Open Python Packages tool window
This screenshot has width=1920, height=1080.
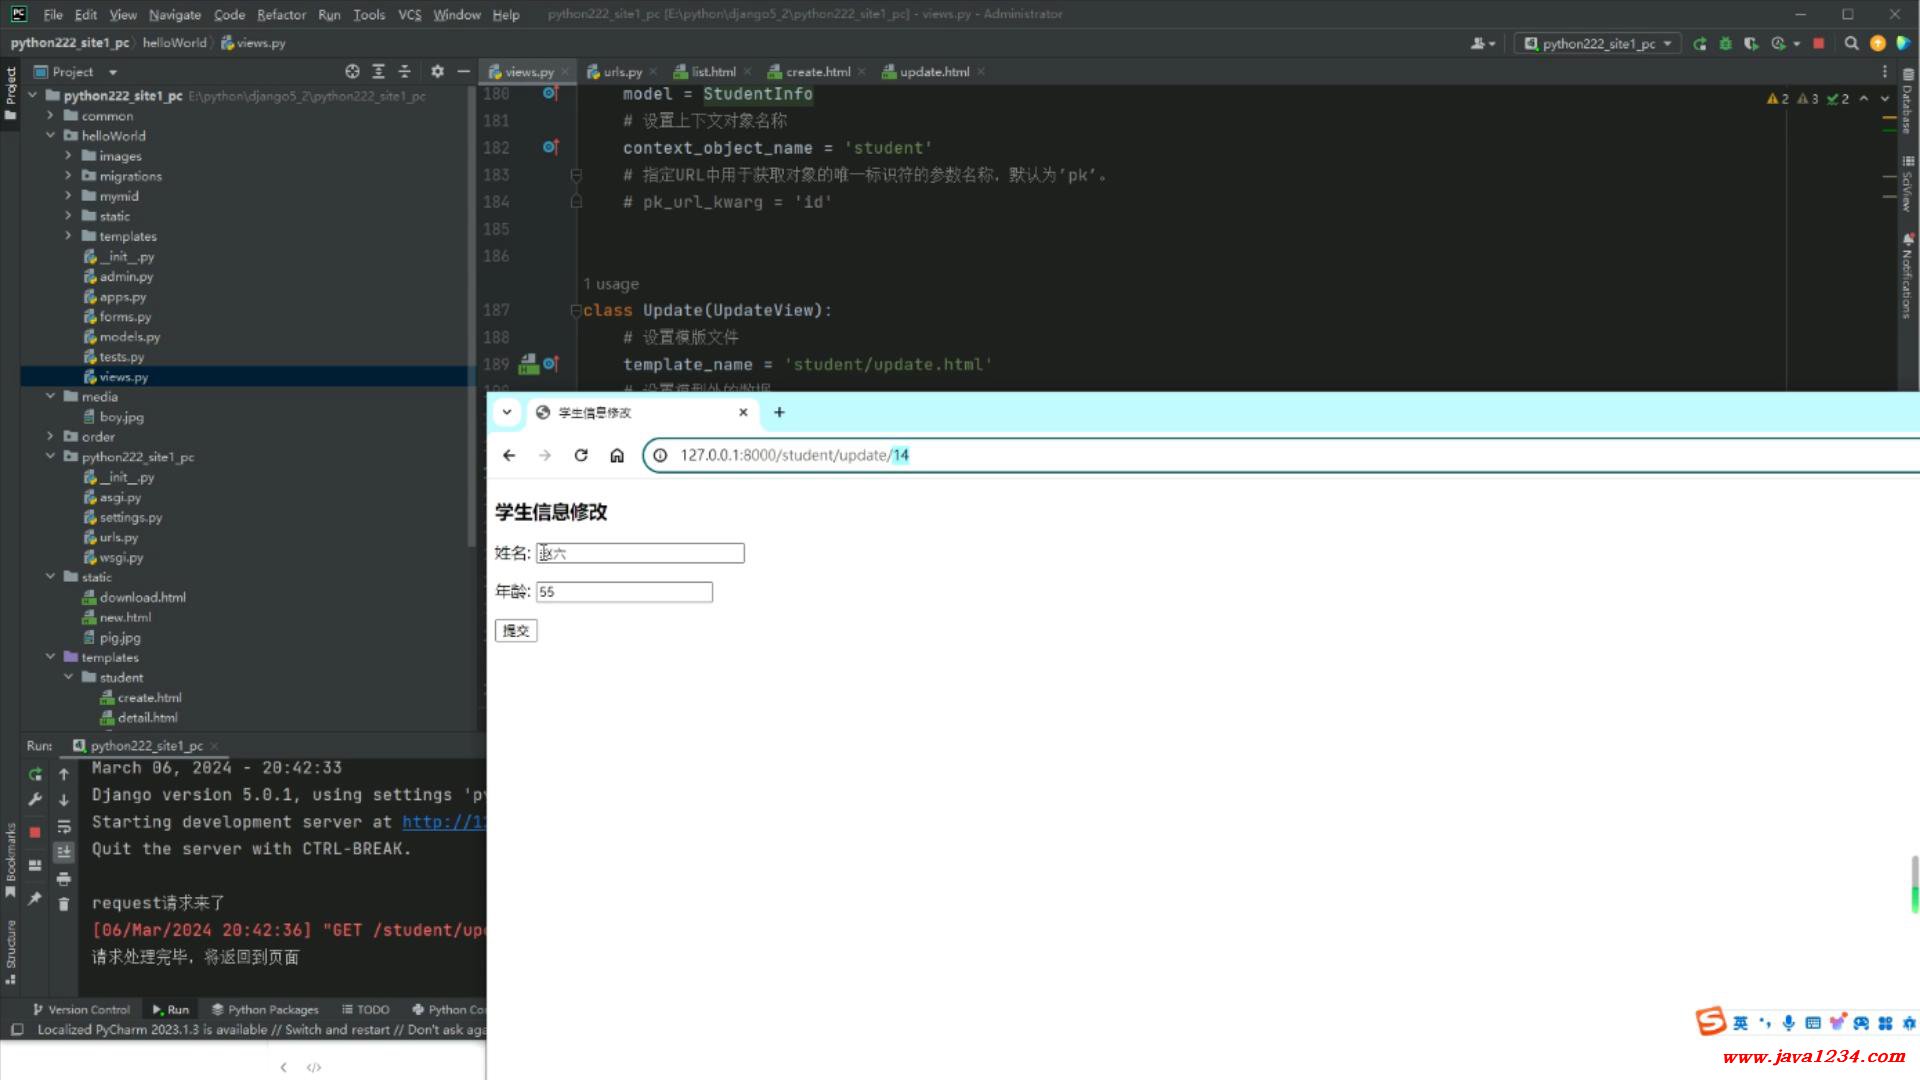click(x=265, y=1010)
